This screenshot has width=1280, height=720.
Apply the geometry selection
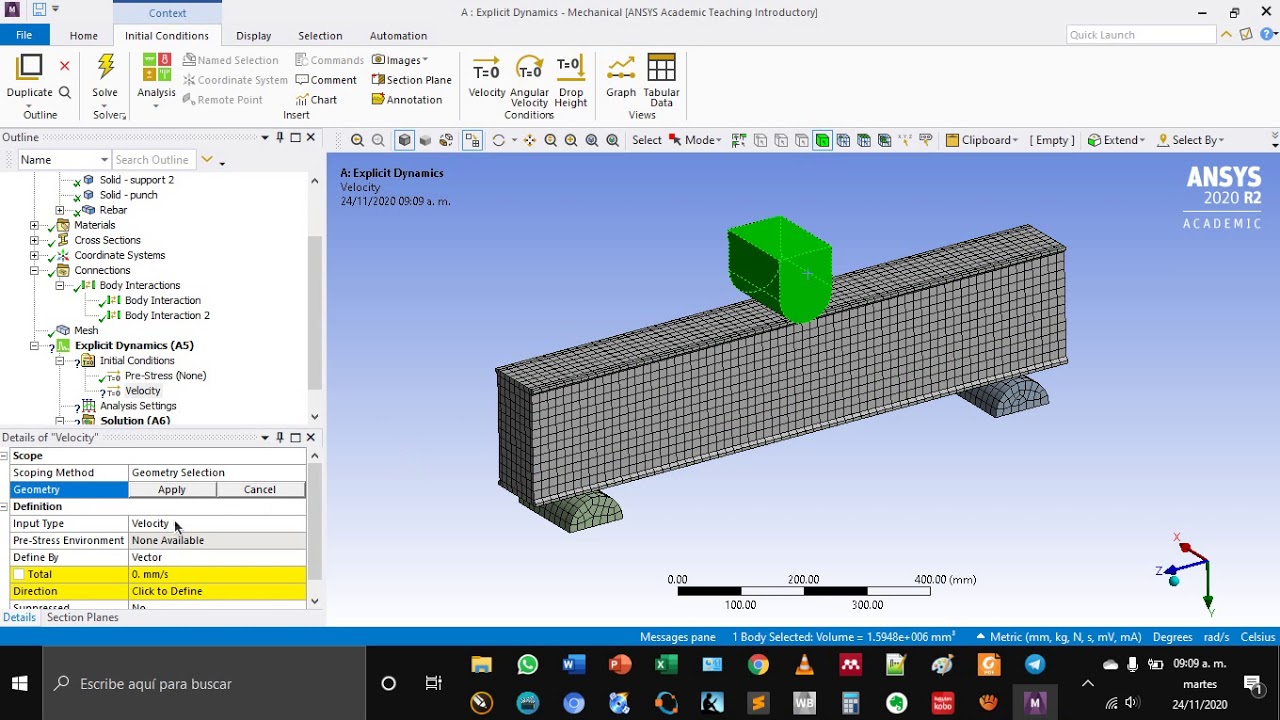[172, 489]
